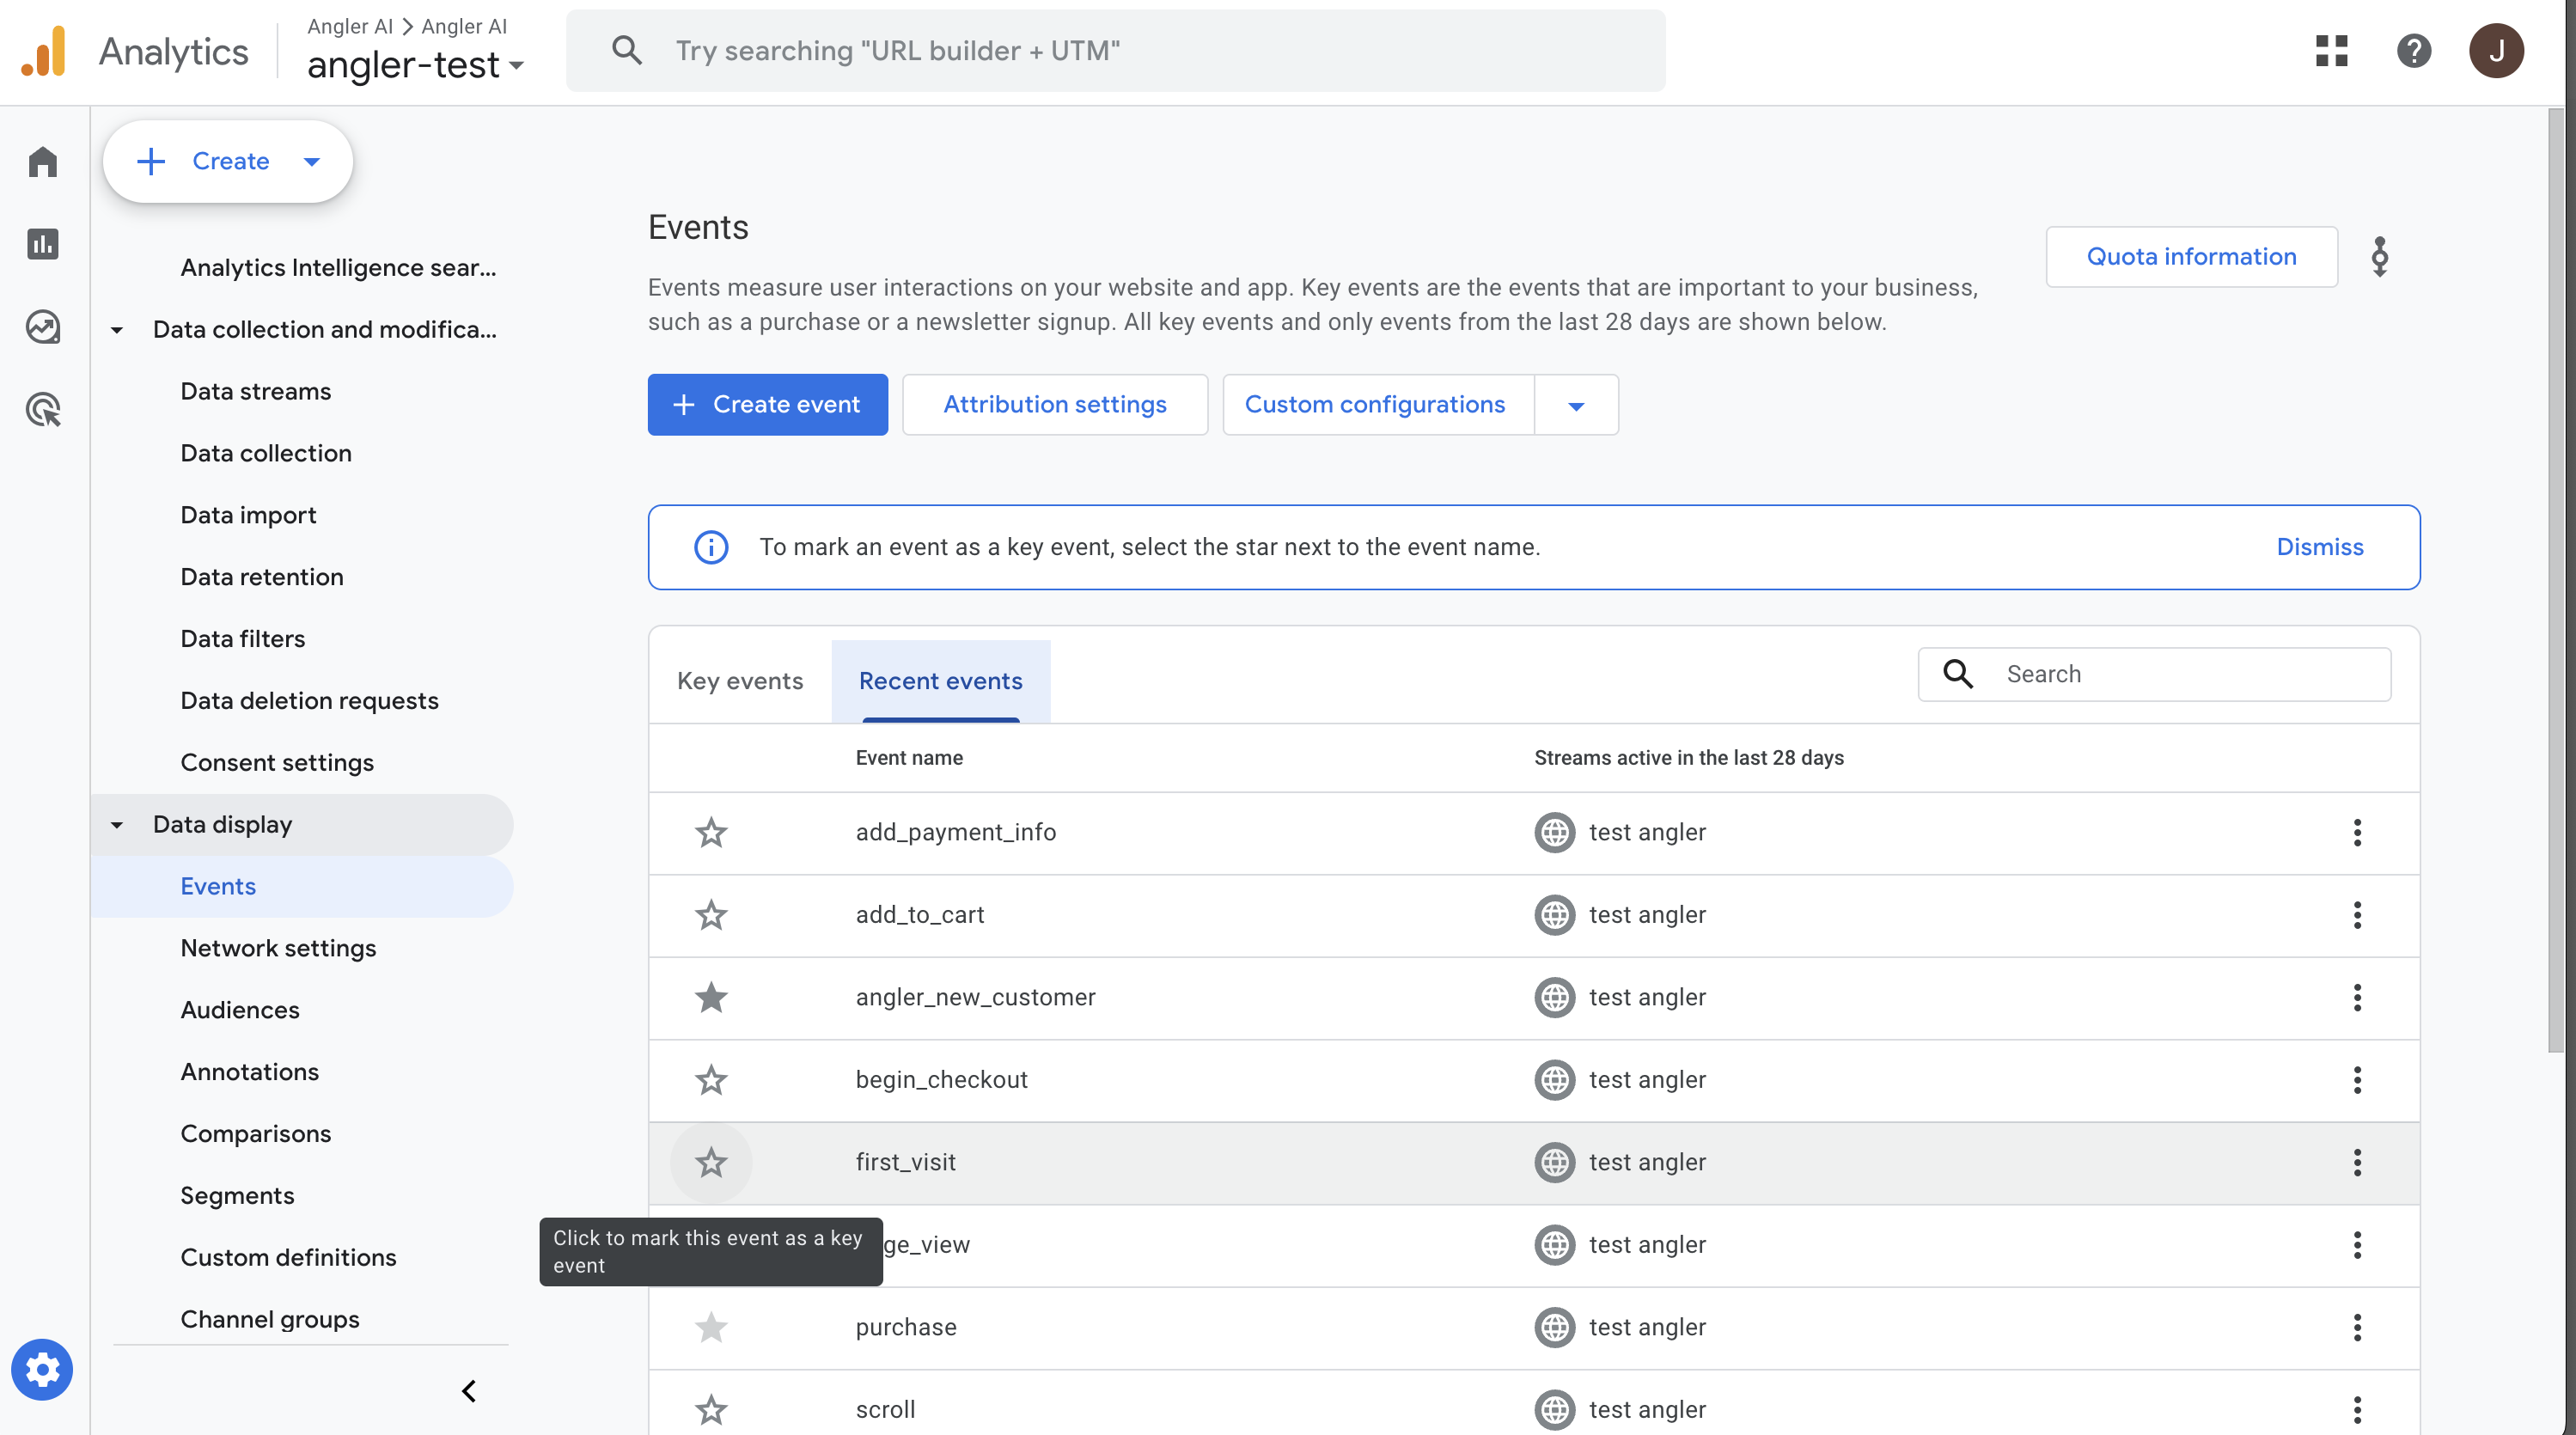
Task: Open the Home icon in left rail
Action: 43,161
